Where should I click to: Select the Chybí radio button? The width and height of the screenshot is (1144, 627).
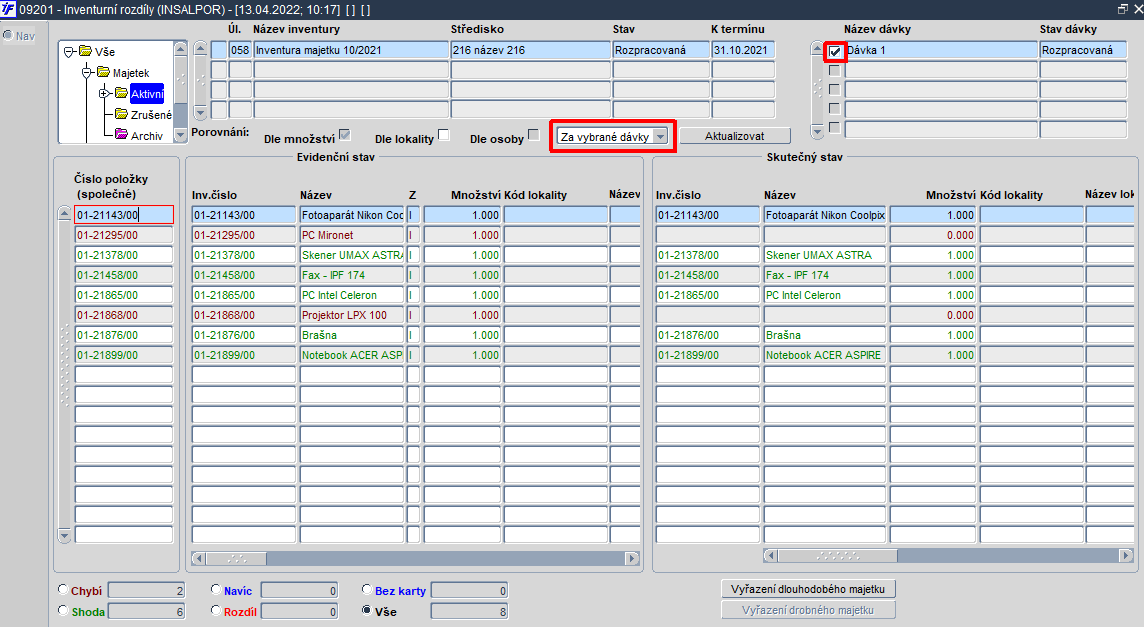[x=63, y=590]
